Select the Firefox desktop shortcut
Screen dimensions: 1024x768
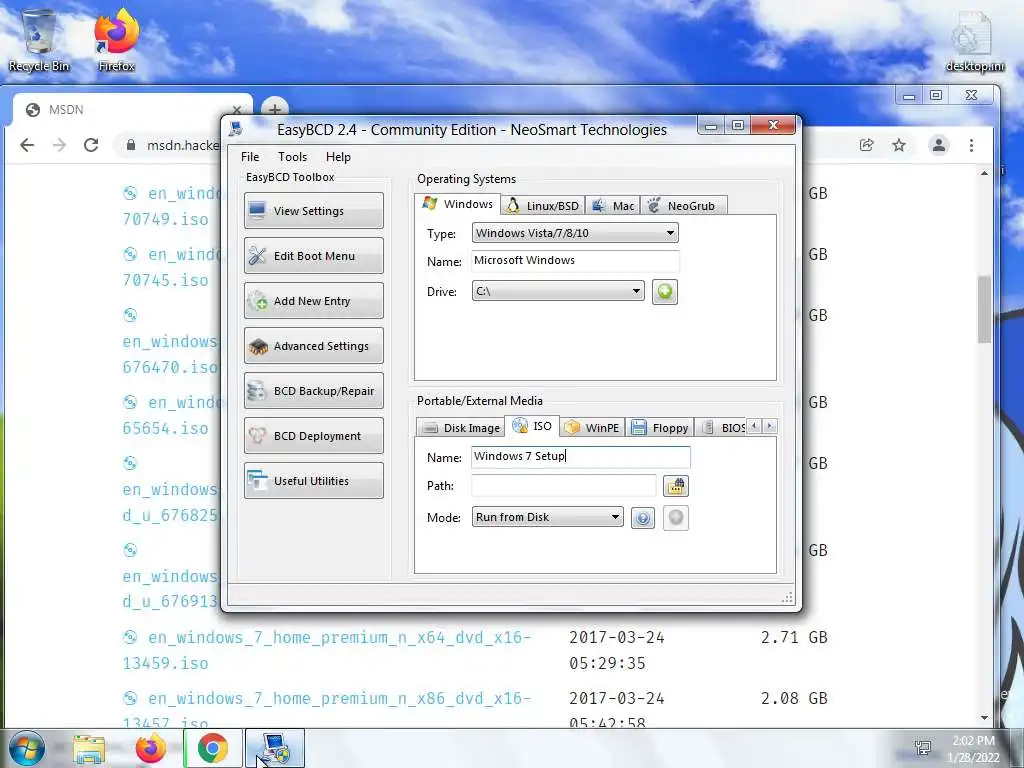pos(116,40)
